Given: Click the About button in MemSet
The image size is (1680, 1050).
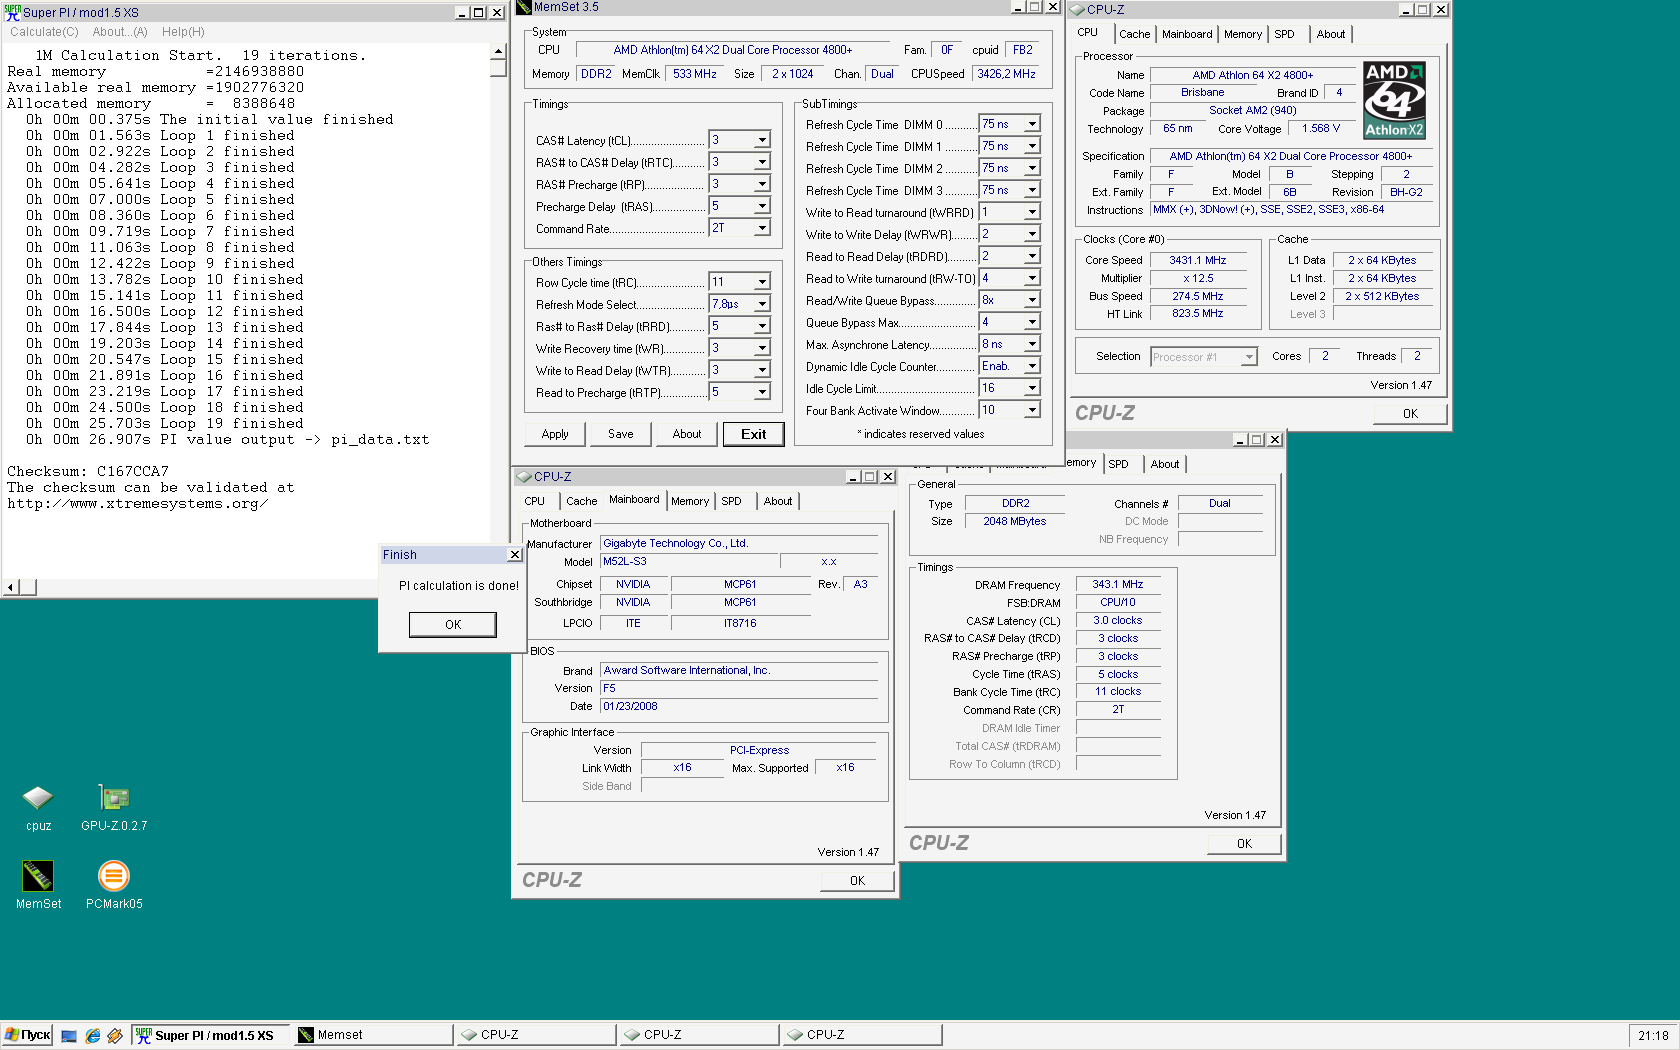Looking at the screenshot, I should pos(686,434).
